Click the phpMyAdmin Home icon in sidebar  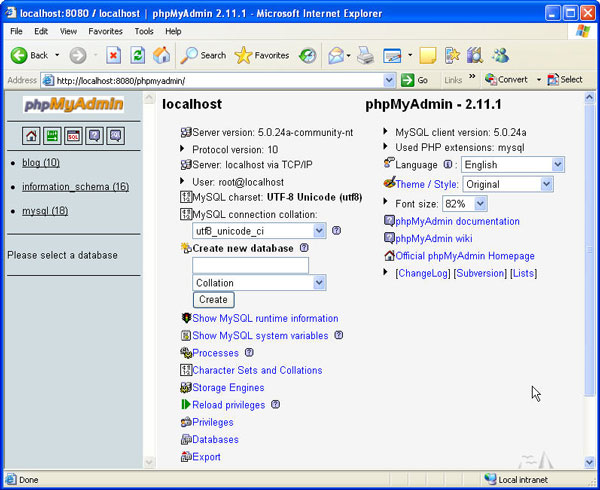(31, 136)
